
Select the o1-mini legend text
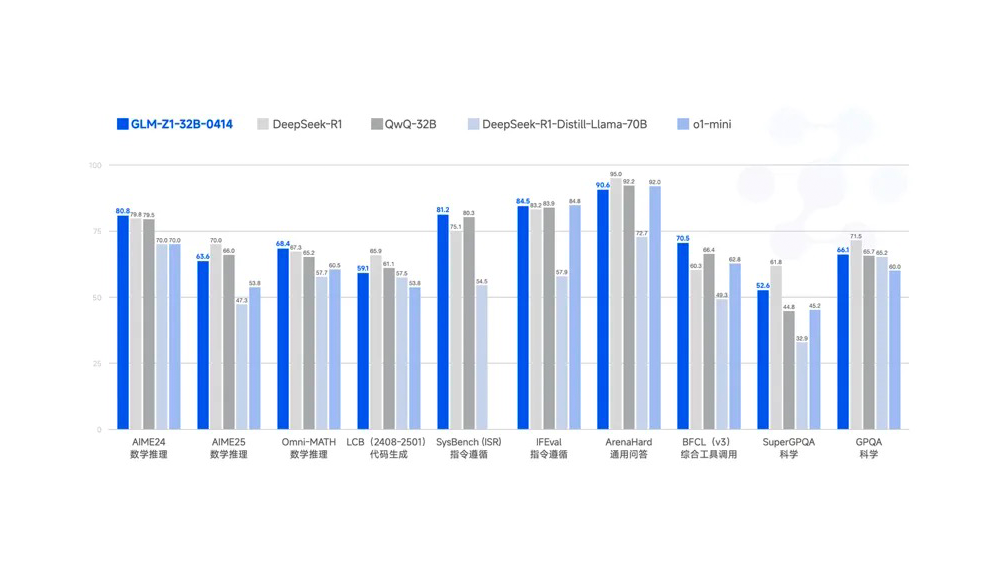713,124
